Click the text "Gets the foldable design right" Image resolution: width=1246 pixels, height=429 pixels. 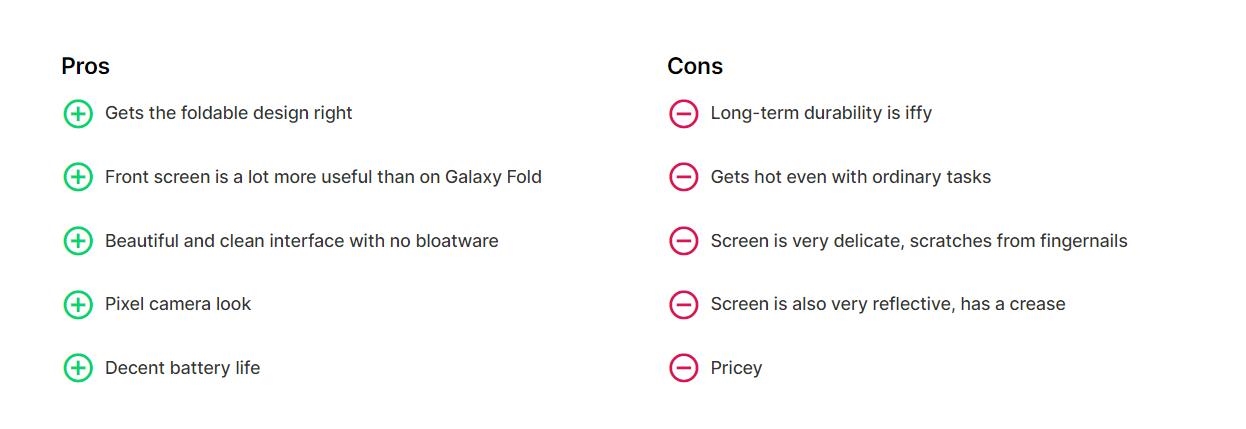(228, 113)
